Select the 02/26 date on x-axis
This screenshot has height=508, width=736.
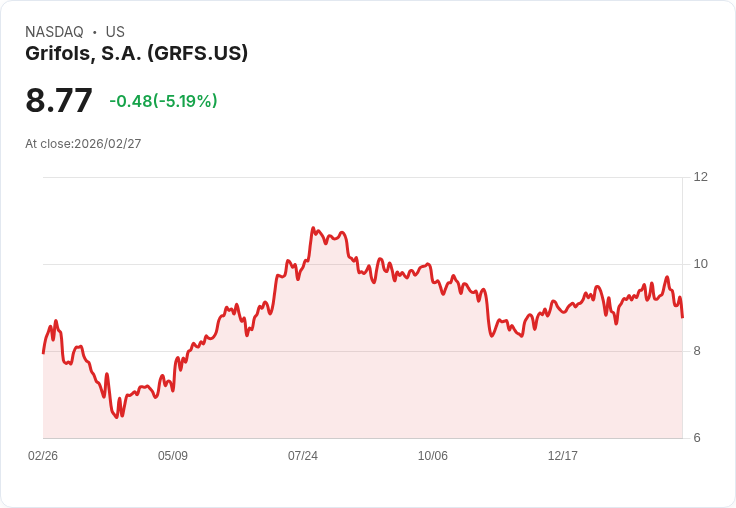click(x=43, y=456)
